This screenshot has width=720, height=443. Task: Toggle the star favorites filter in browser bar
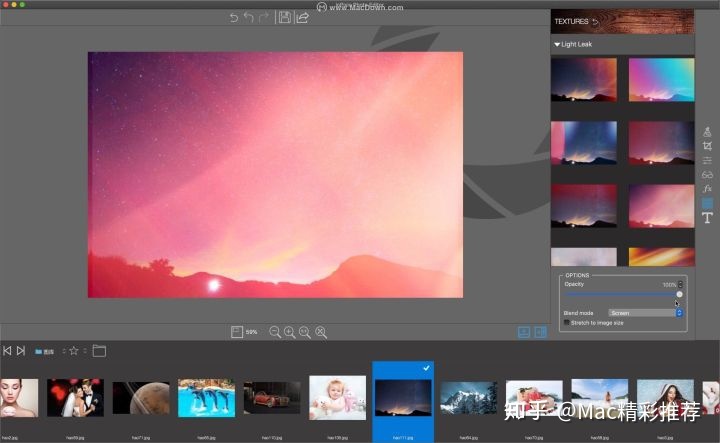click(x=73, y=351)
